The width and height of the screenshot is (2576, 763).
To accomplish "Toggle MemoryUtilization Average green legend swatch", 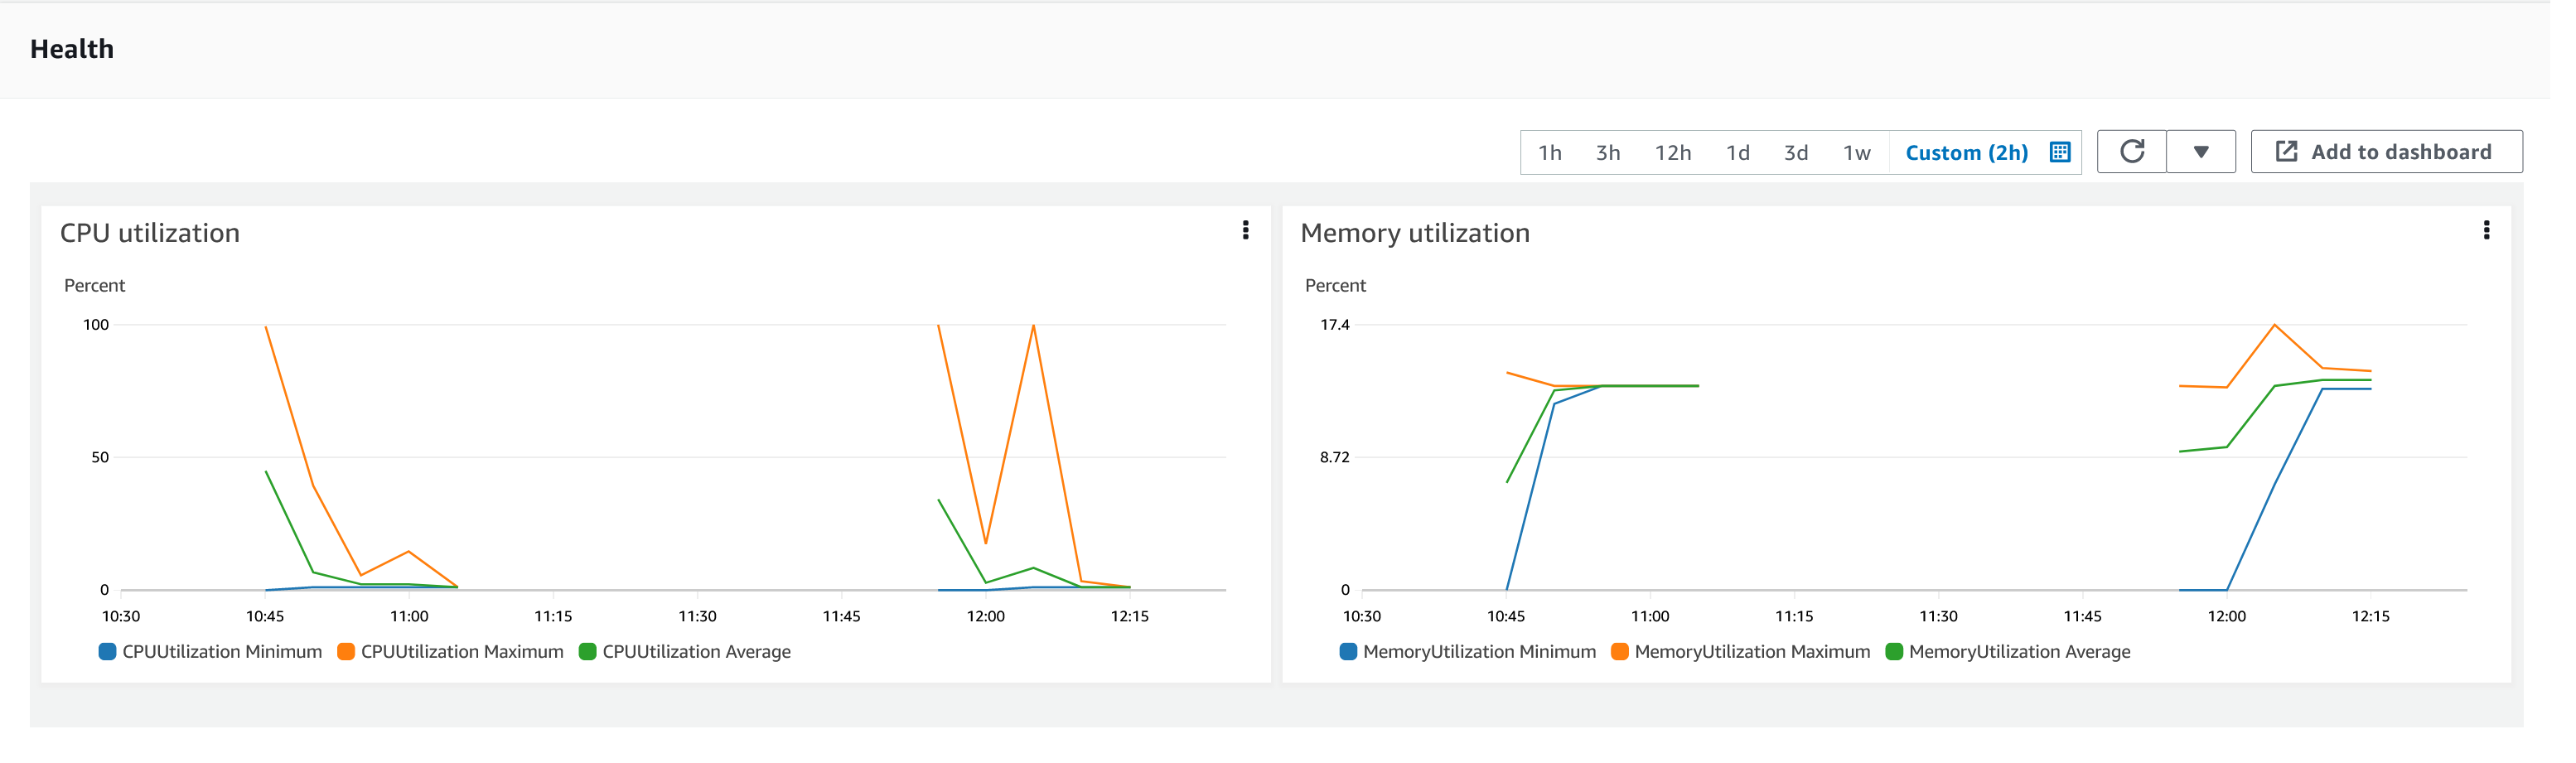I will (x=1912, y=658).
